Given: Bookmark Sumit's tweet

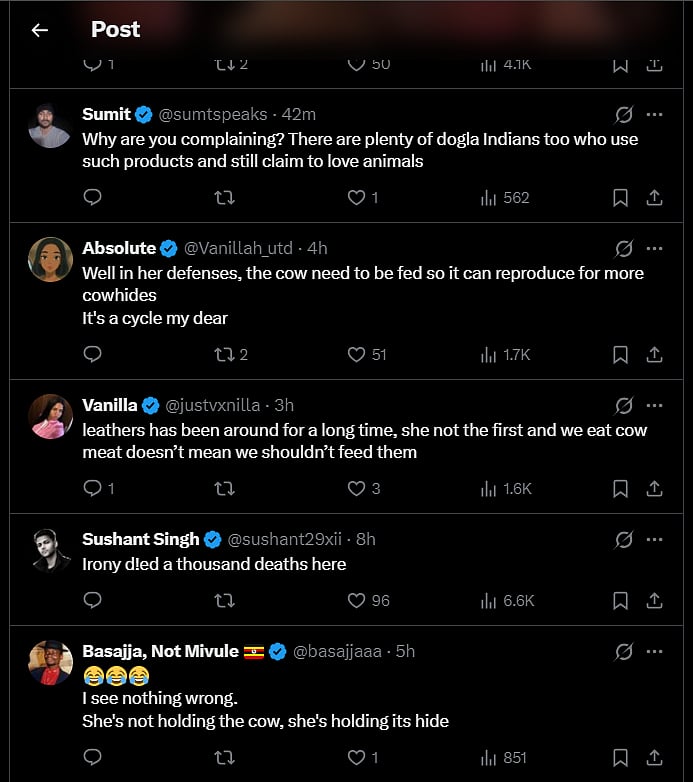Looking at the screenshot, I should tap(620, 198).
